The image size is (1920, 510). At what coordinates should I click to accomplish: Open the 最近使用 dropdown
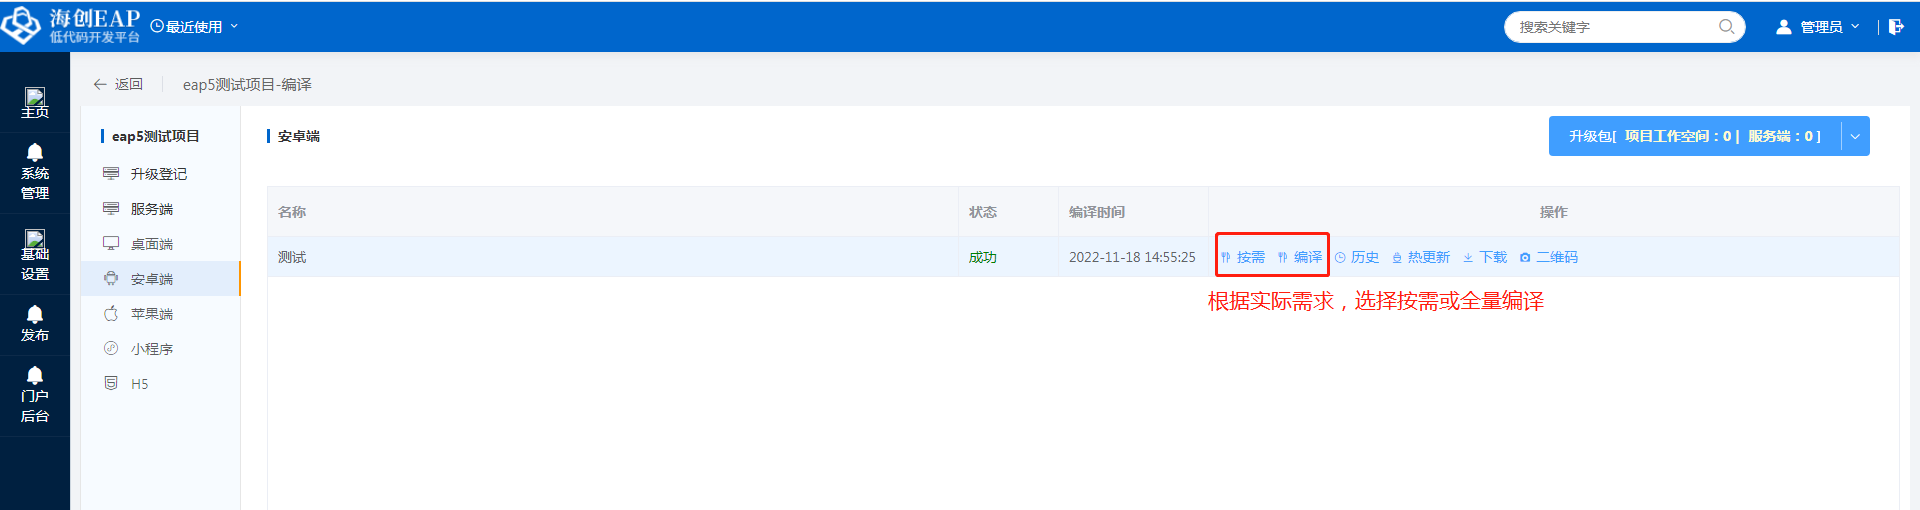[x=195, y=27]
